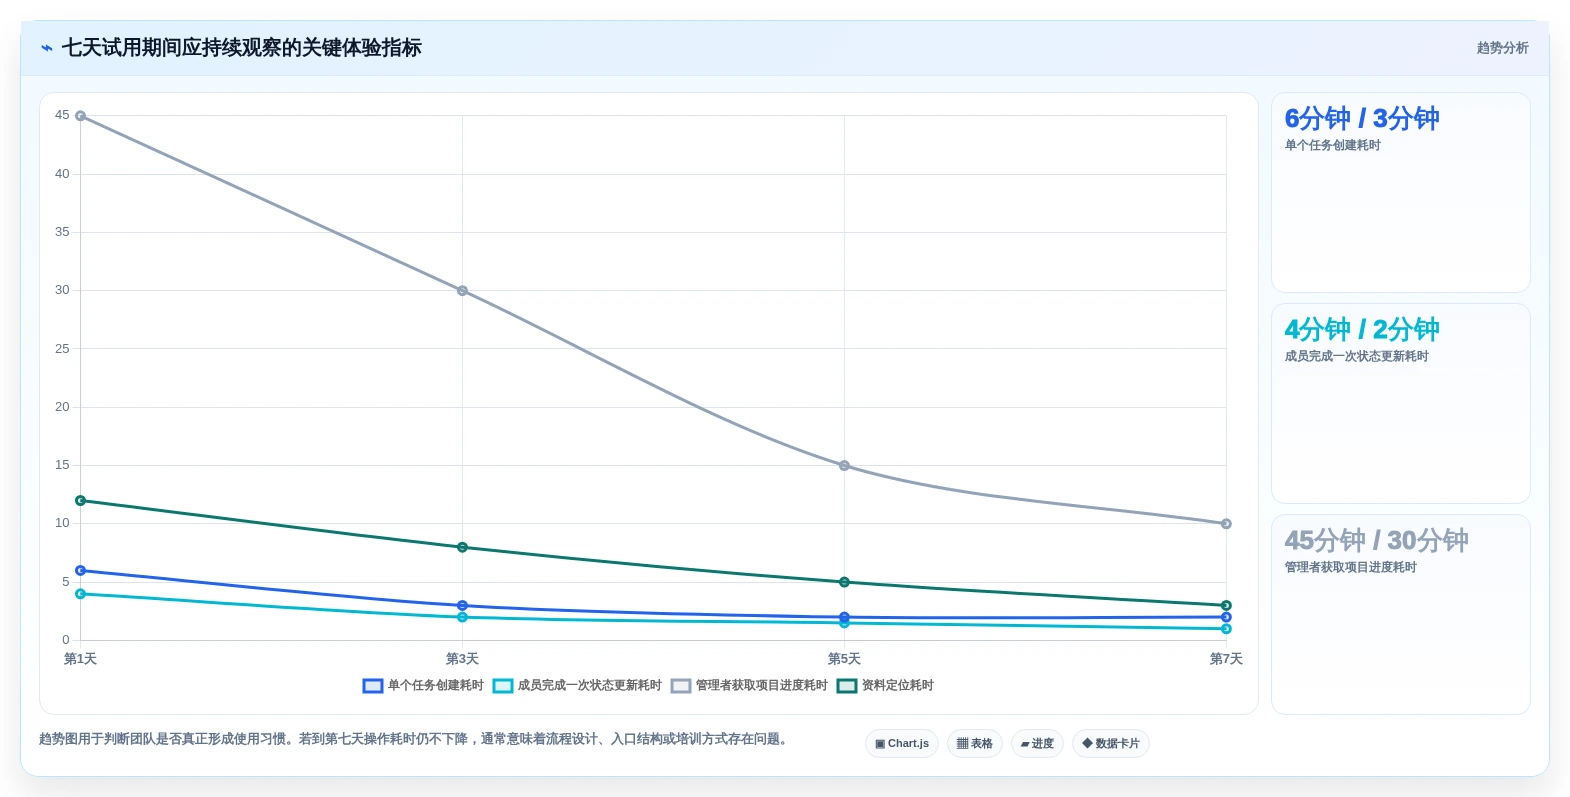Click the blue swatch for 单个任务创建耗时
The width and height of the screenshot is (1570, 797).
point(373,686)
